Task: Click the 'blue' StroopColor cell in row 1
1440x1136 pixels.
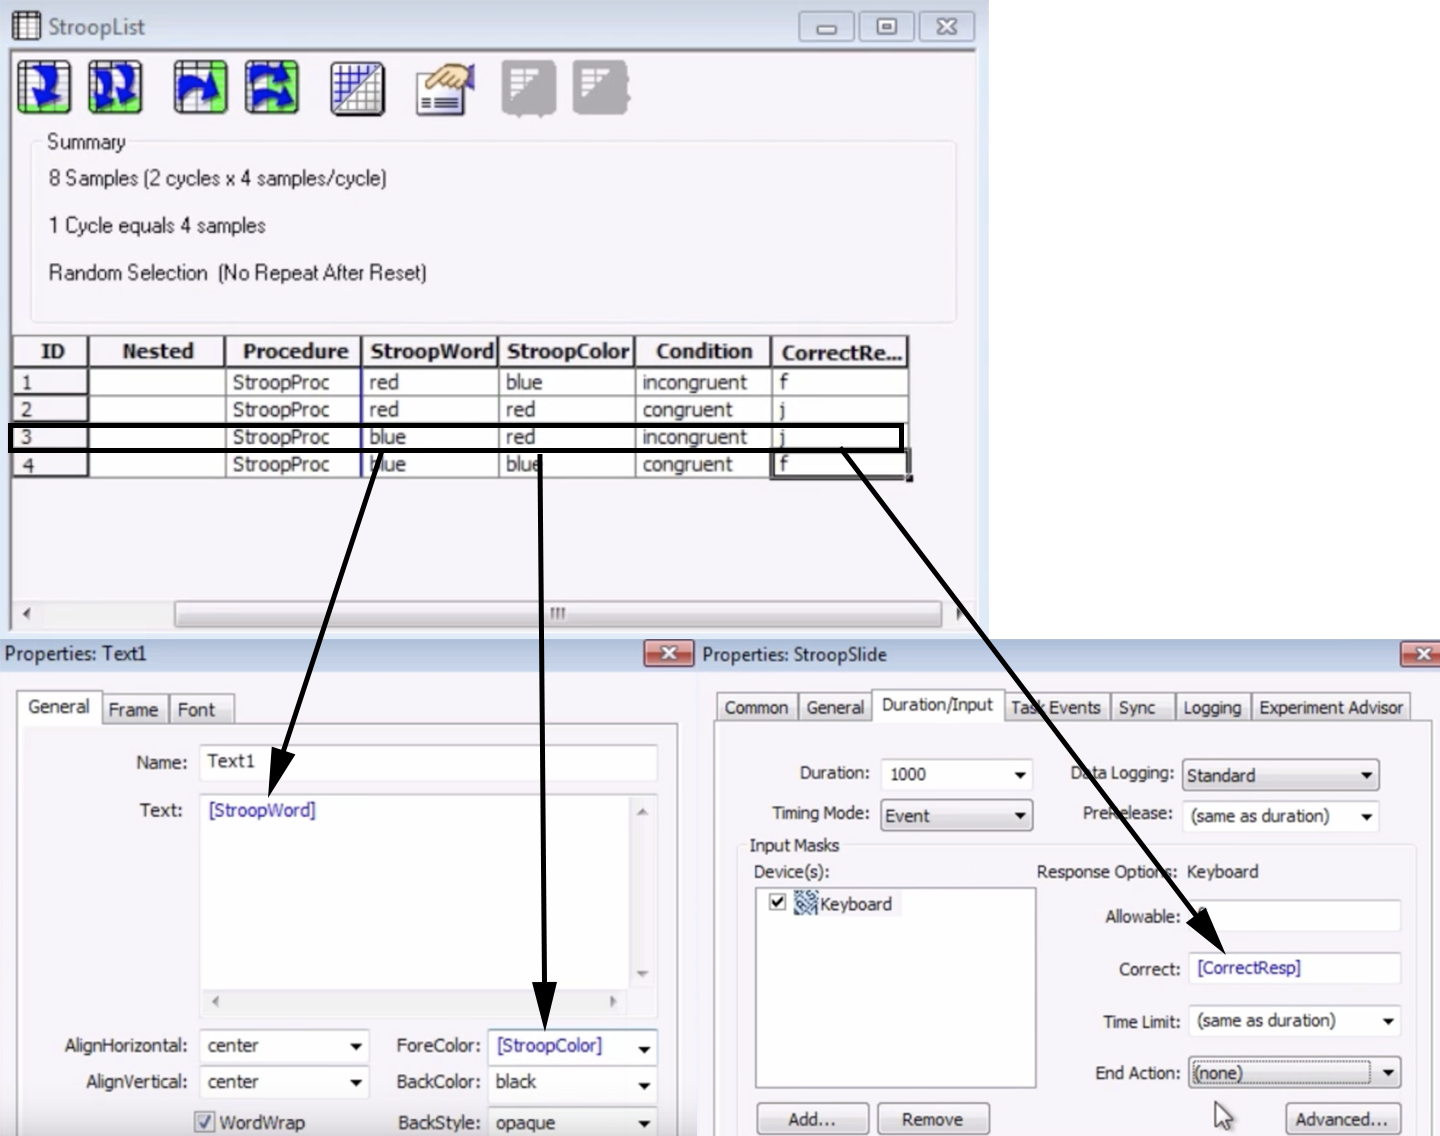Action: [567, 382]
